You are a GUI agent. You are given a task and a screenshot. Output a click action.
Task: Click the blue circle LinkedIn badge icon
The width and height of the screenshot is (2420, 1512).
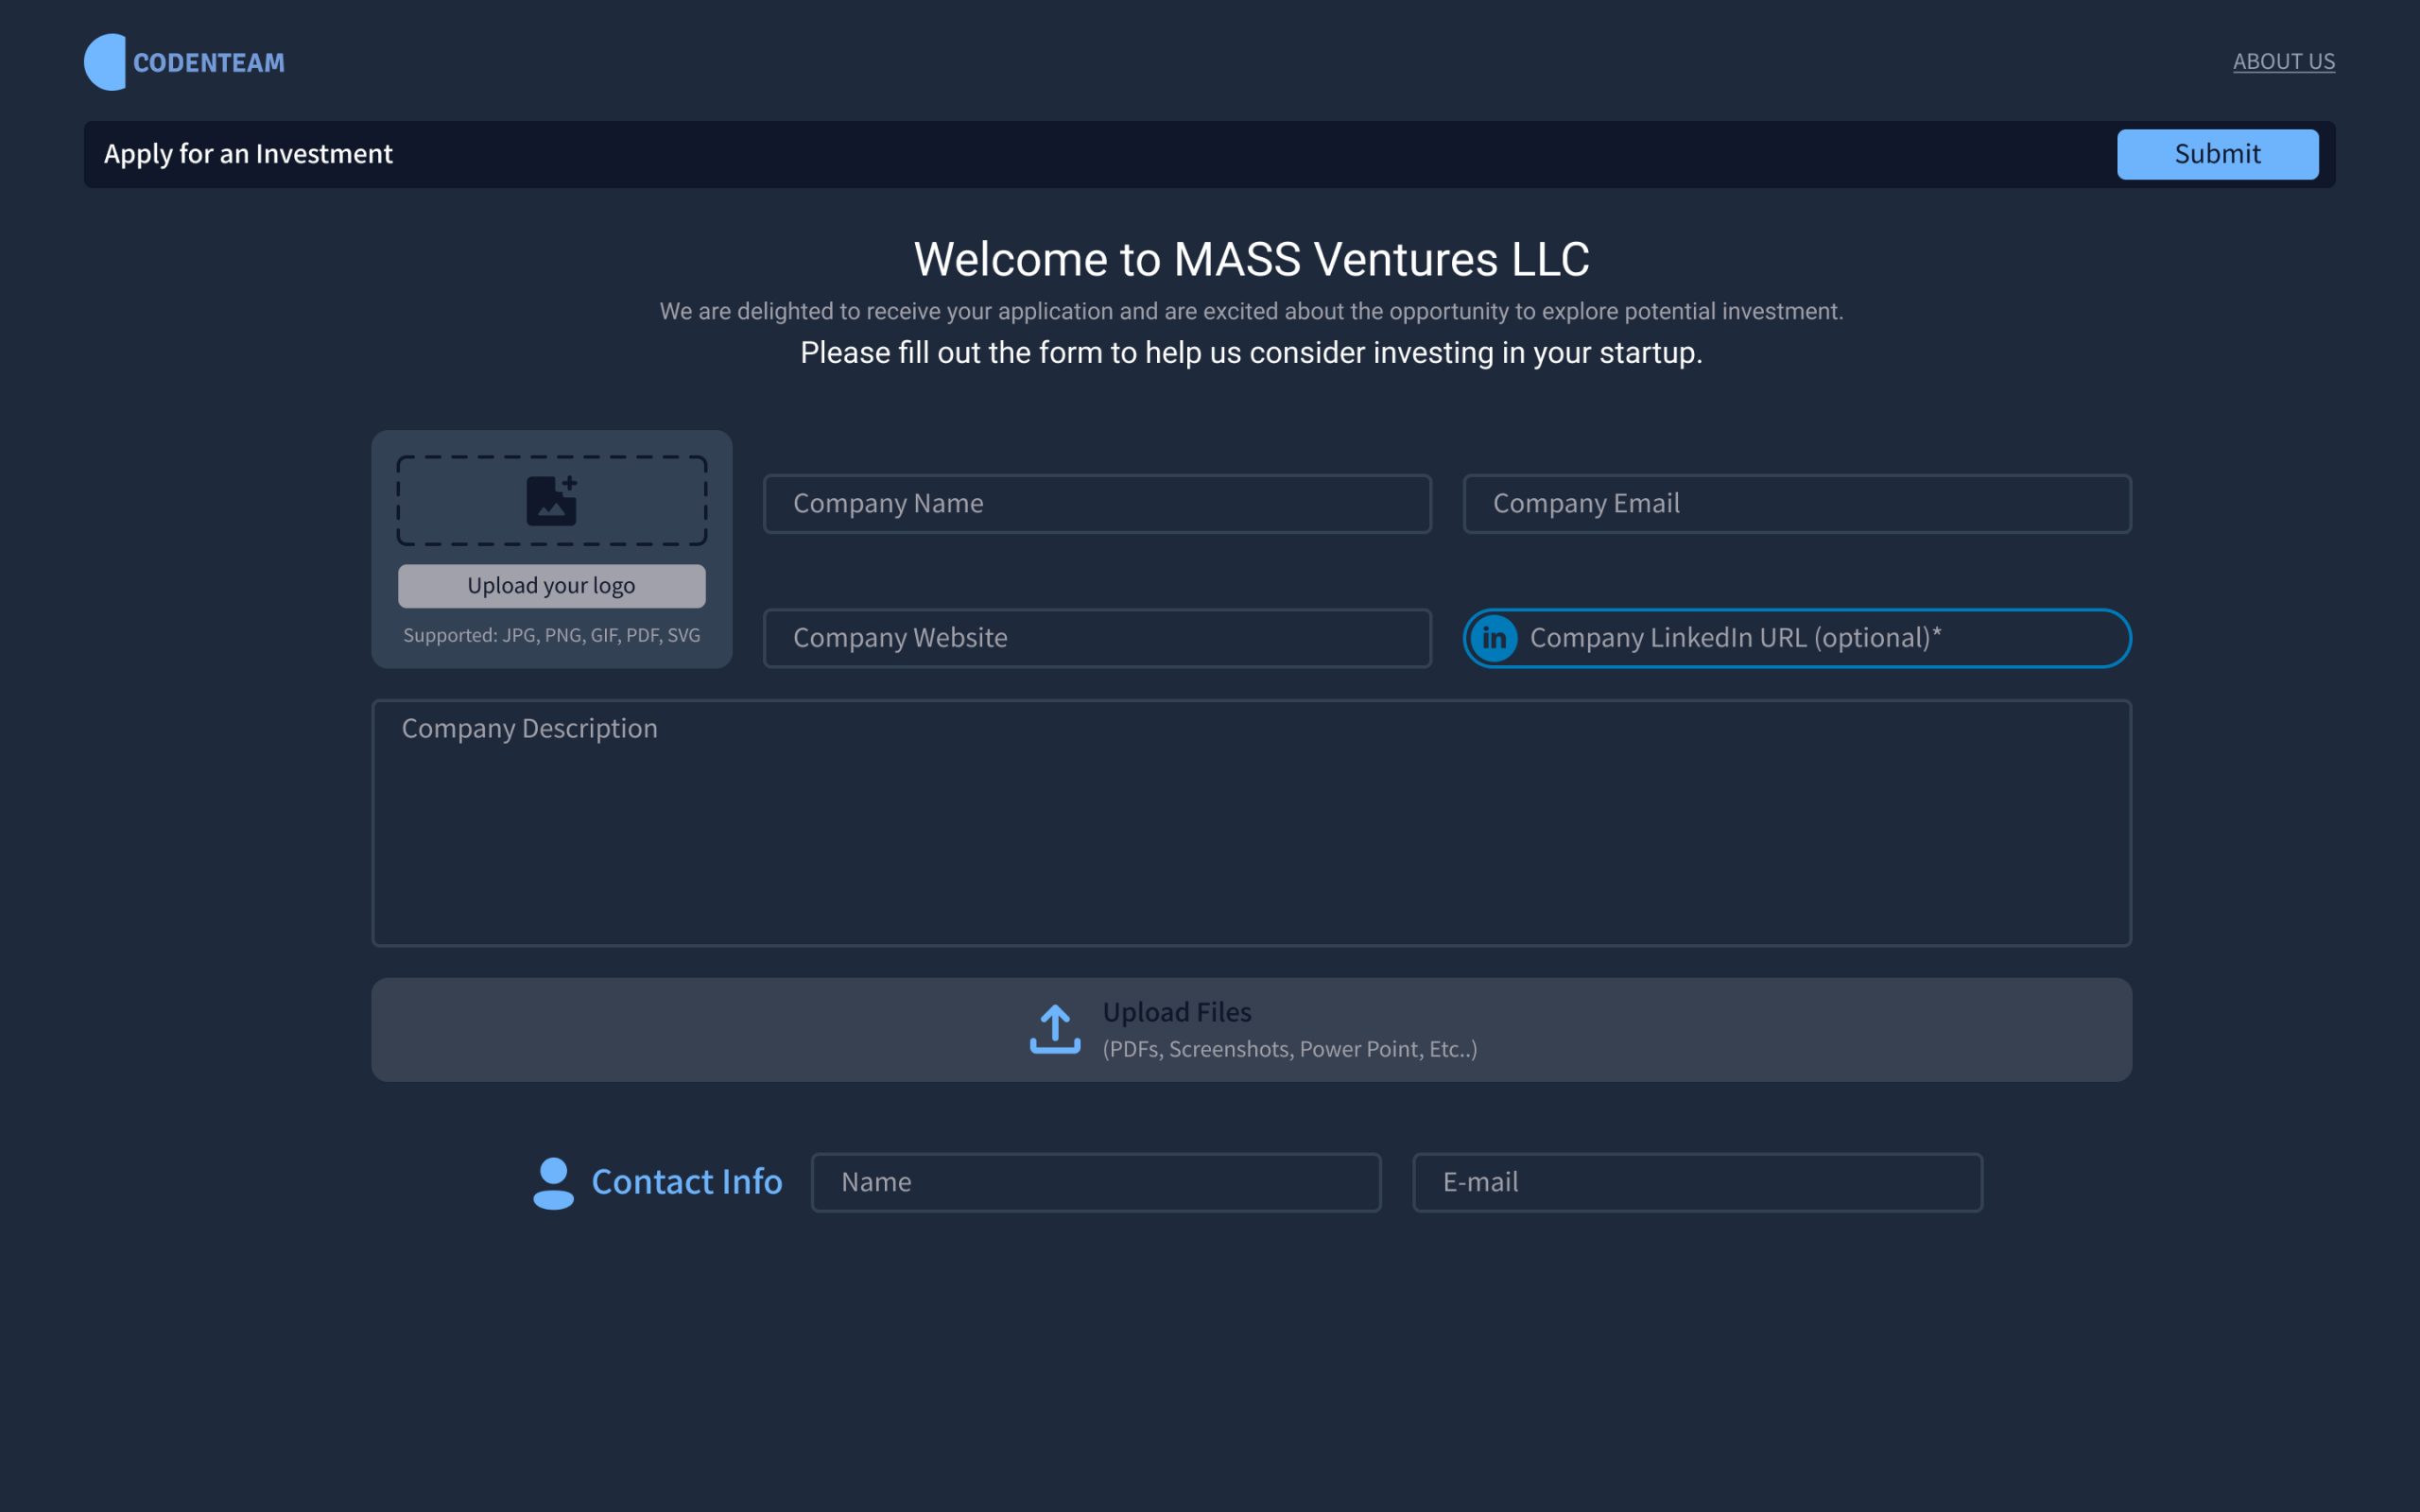click(x=1493, y=636)
